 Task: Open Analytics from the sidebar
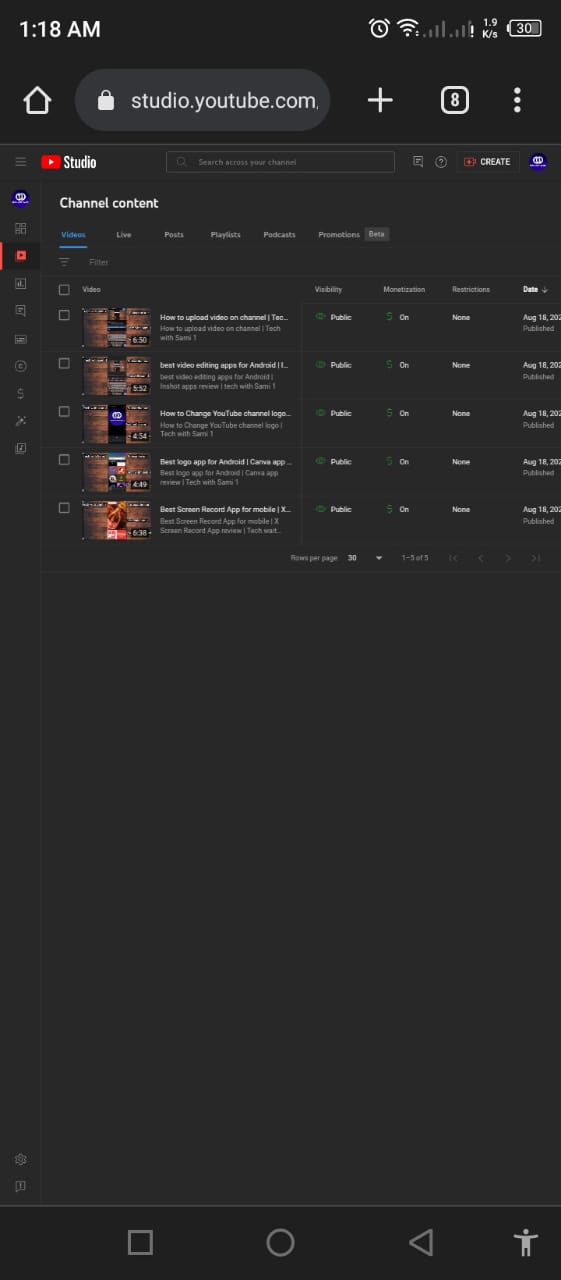[x=20, y=283]
